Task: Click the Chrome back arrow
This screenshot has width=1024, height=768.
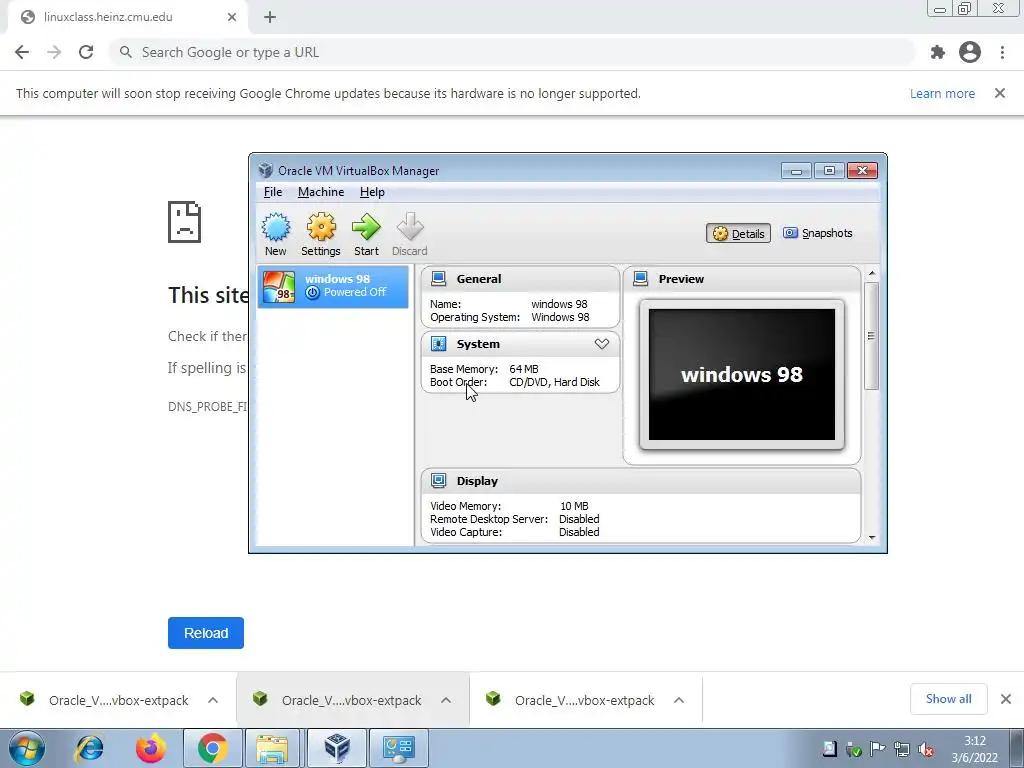Action: click(22, 52)
